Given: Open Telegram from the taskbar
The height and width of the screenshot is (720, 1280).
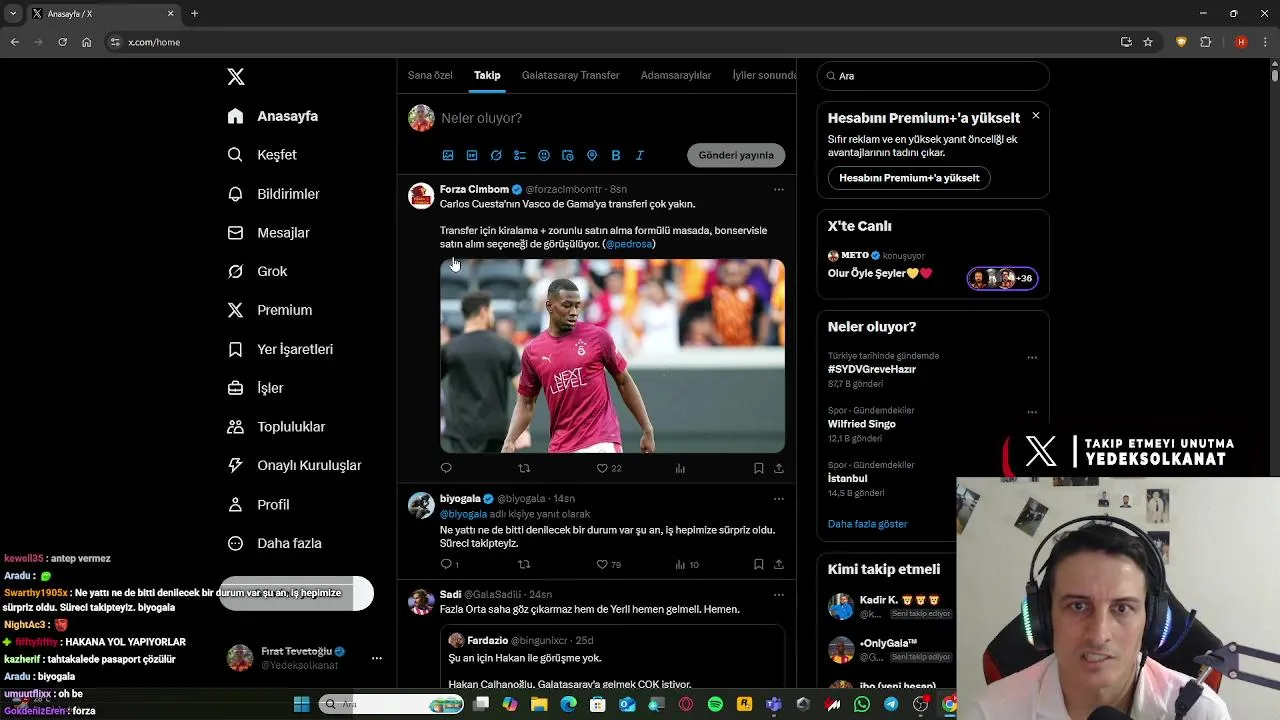Looking at the screenshot, I should click(x=891, y=704).
